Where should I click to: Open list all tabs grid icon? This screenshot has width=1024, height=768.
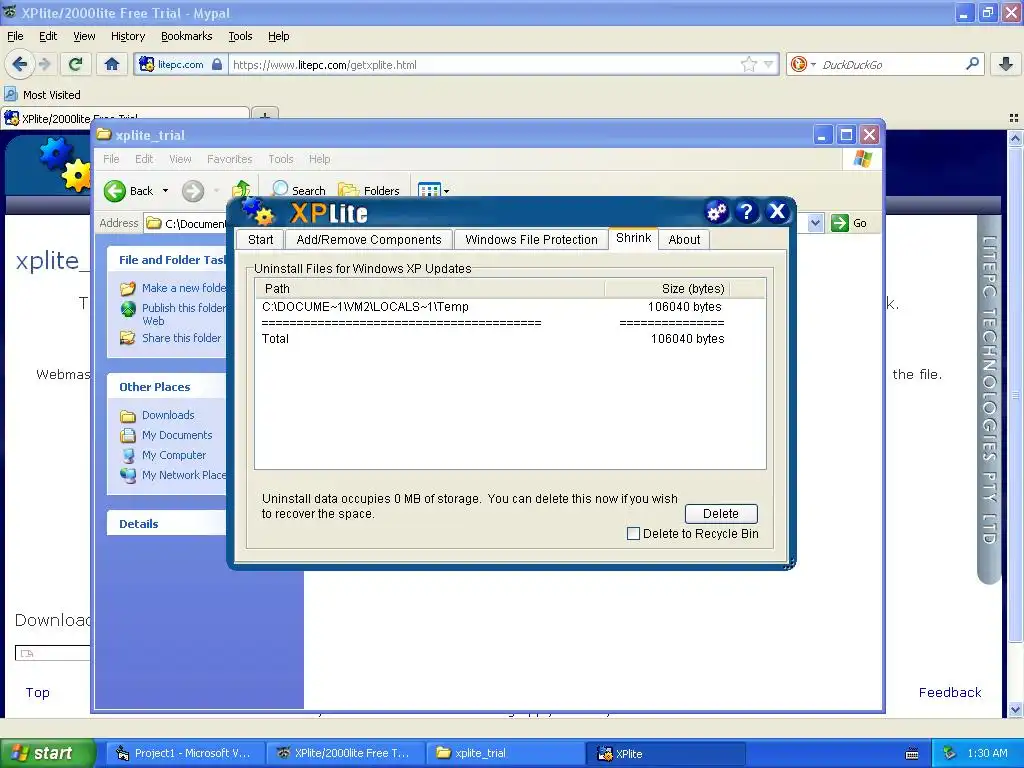pyautogui.click(x=1014, y=118)
